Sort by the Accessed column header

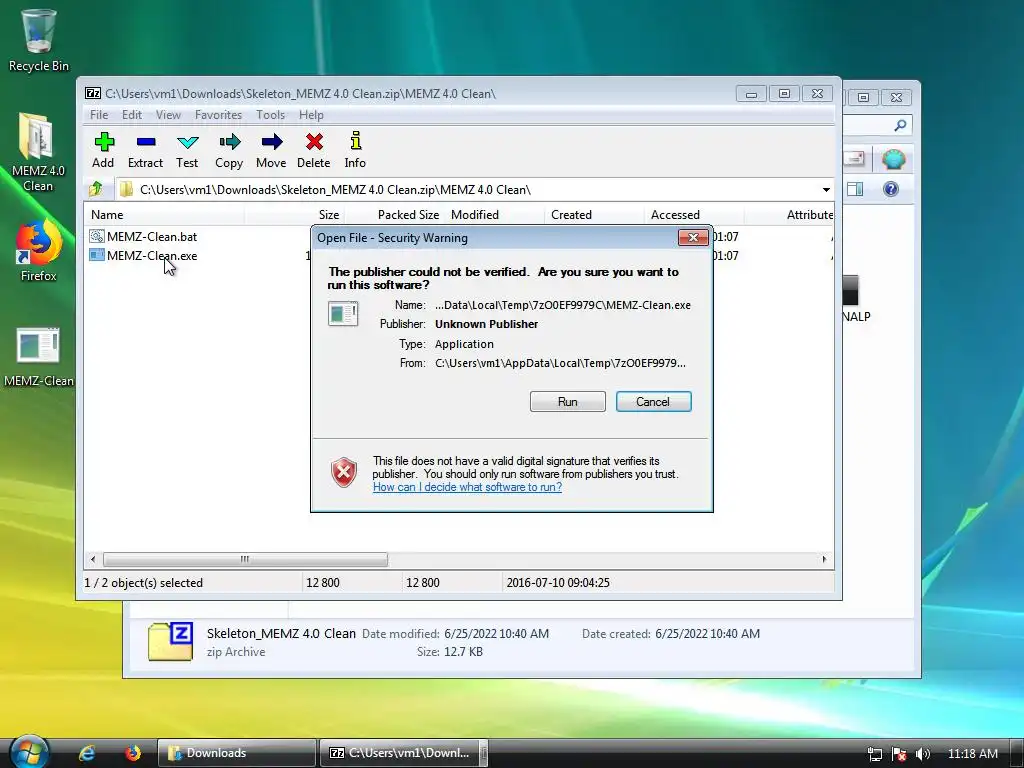694,215
